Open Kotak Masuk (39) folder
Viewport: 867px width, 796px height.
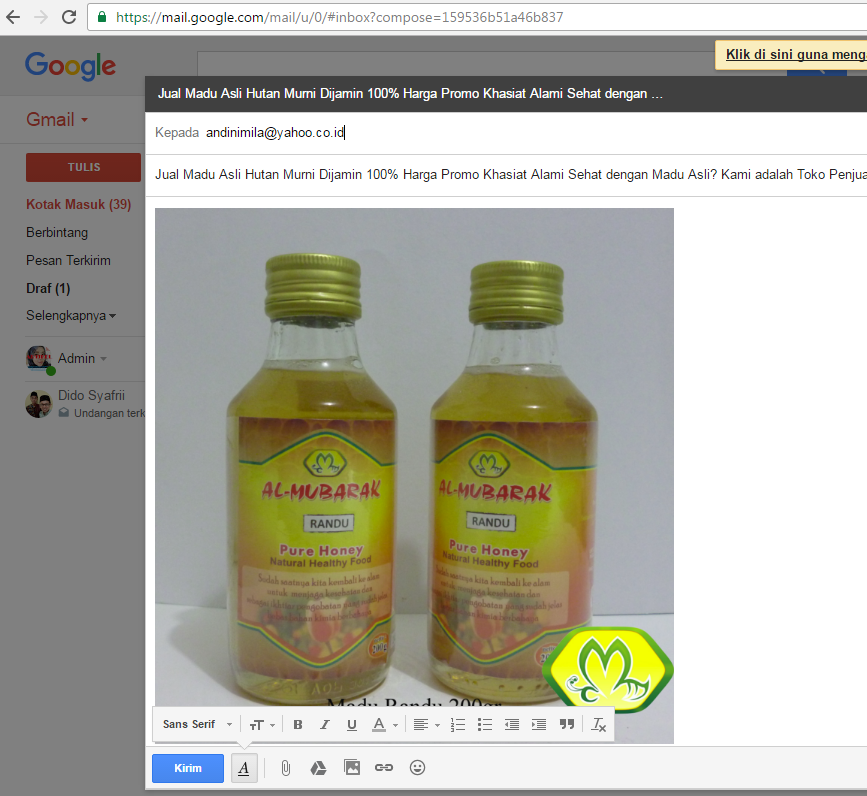[79, 205]
